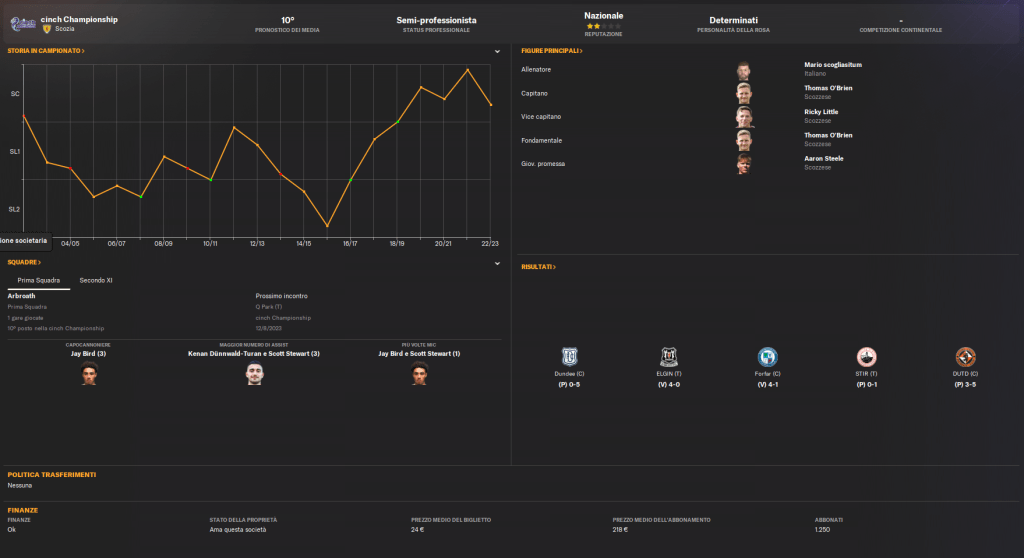This screenshot has width=1024, height=558.
Task: Open the Figure Principali section link
Action: pos(551,50)
